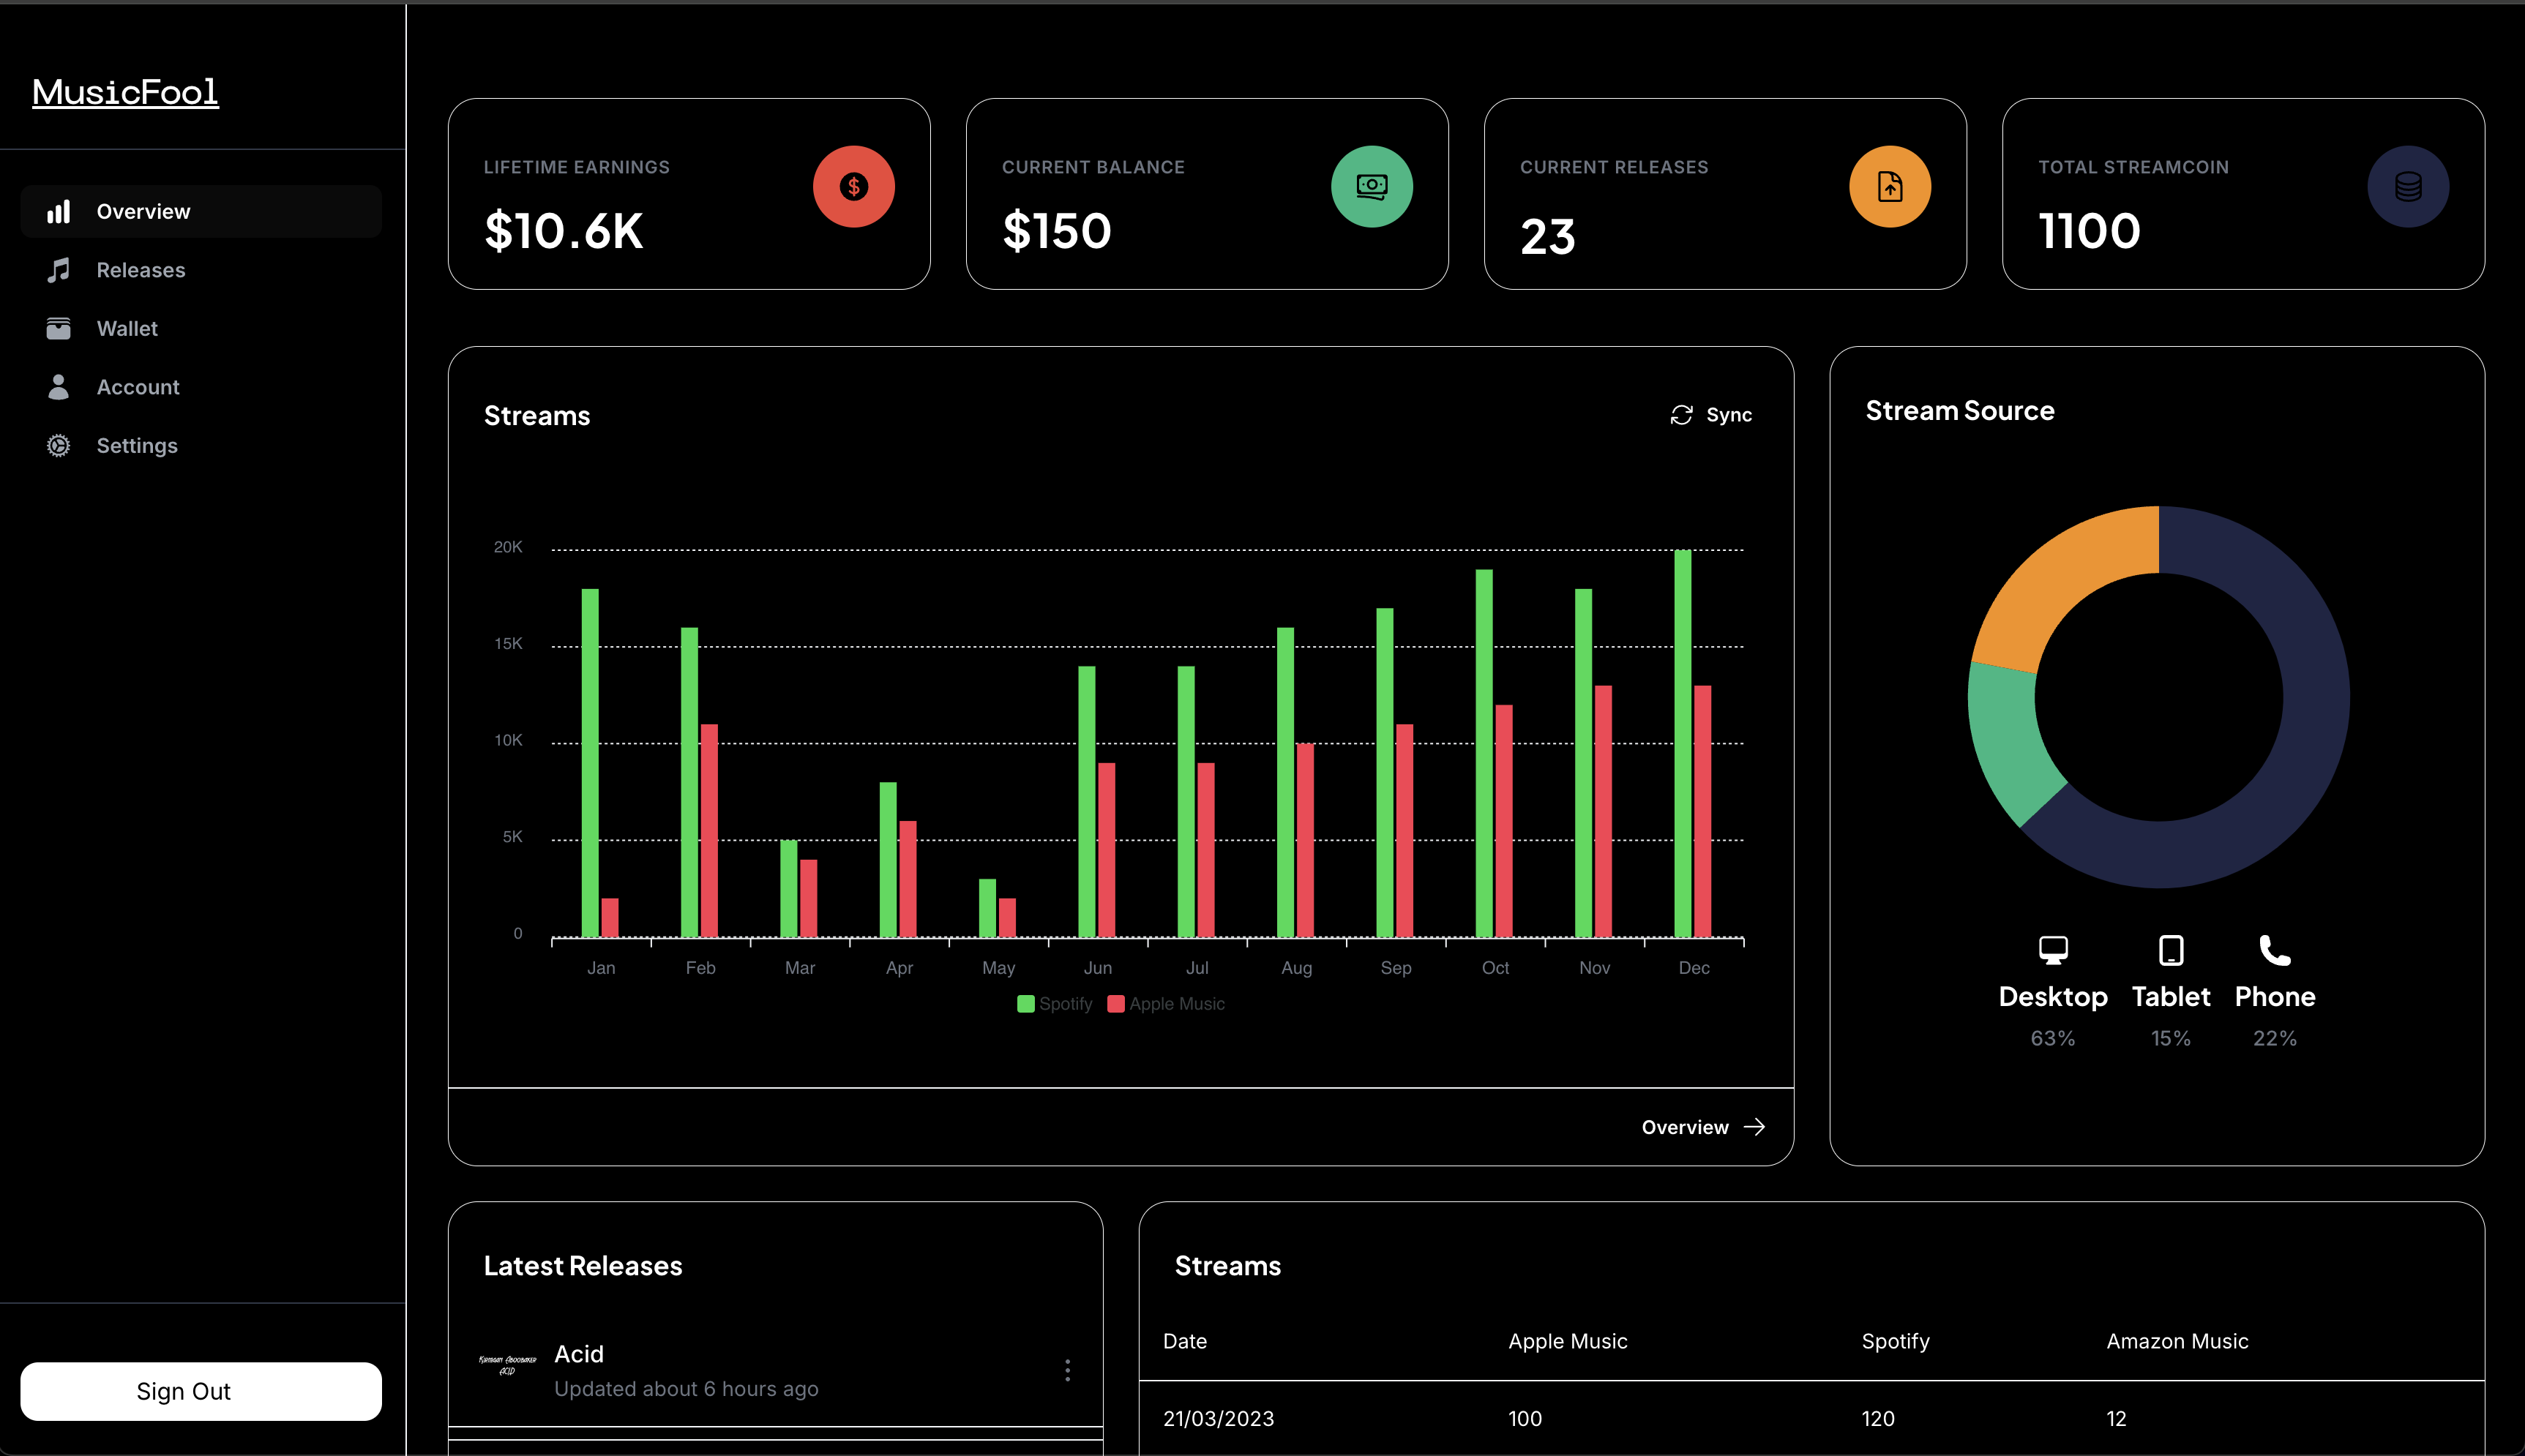Click the Acid release cover thumbnail
The height and width of the screenshot is (1456, 2525).
[507, 1366]
